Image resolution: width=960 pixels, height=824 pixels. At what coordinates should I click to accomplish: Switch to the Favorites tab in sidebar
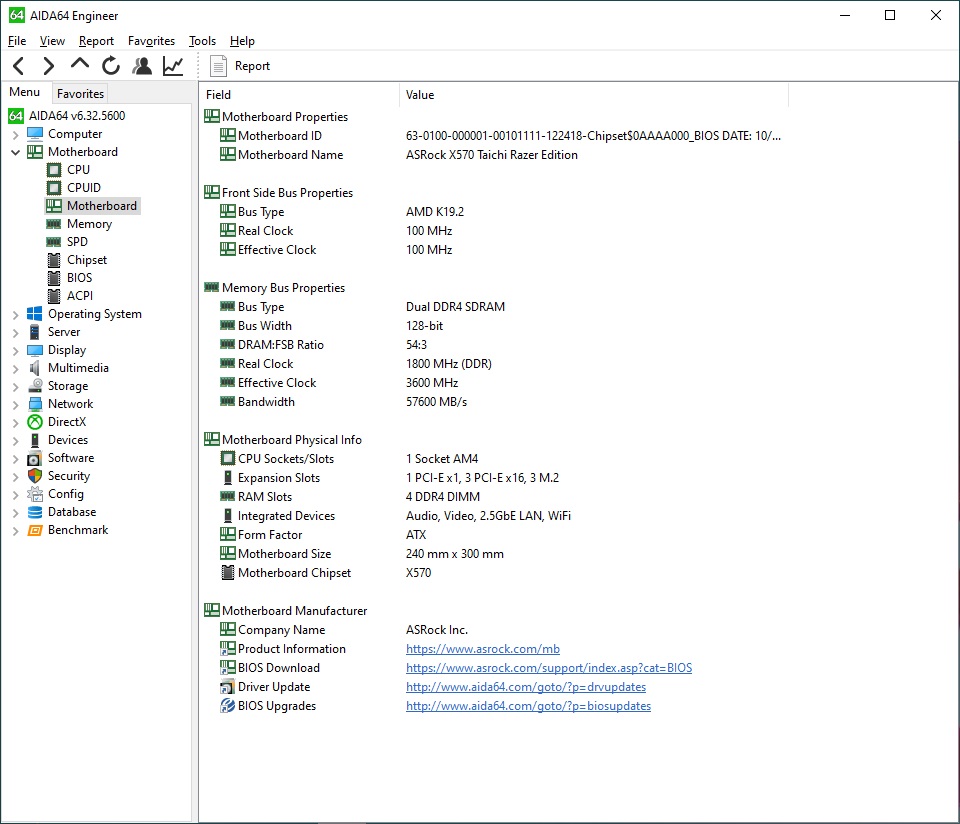[80, 94]
